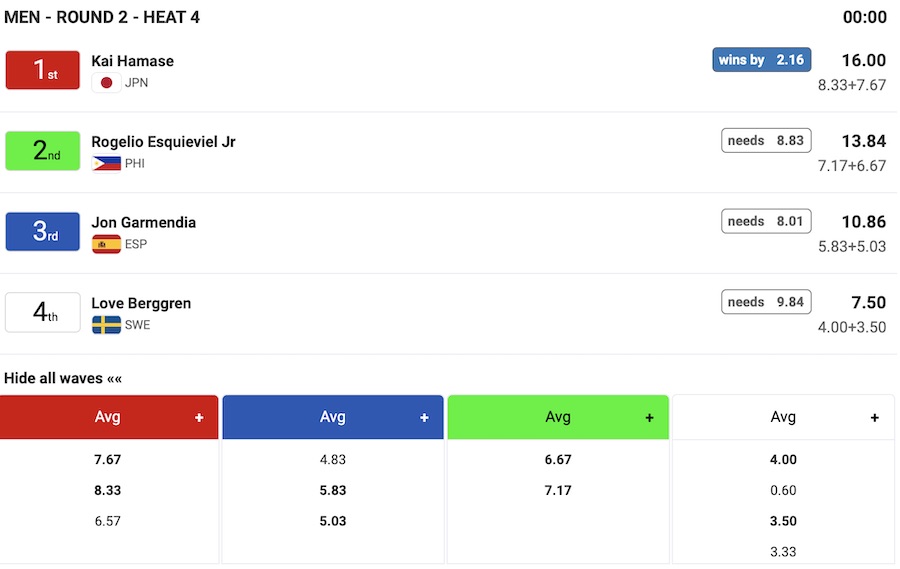Expand the green Avg column plus
This screenshot has width=900, height=569.
click(x=649, y=418)
